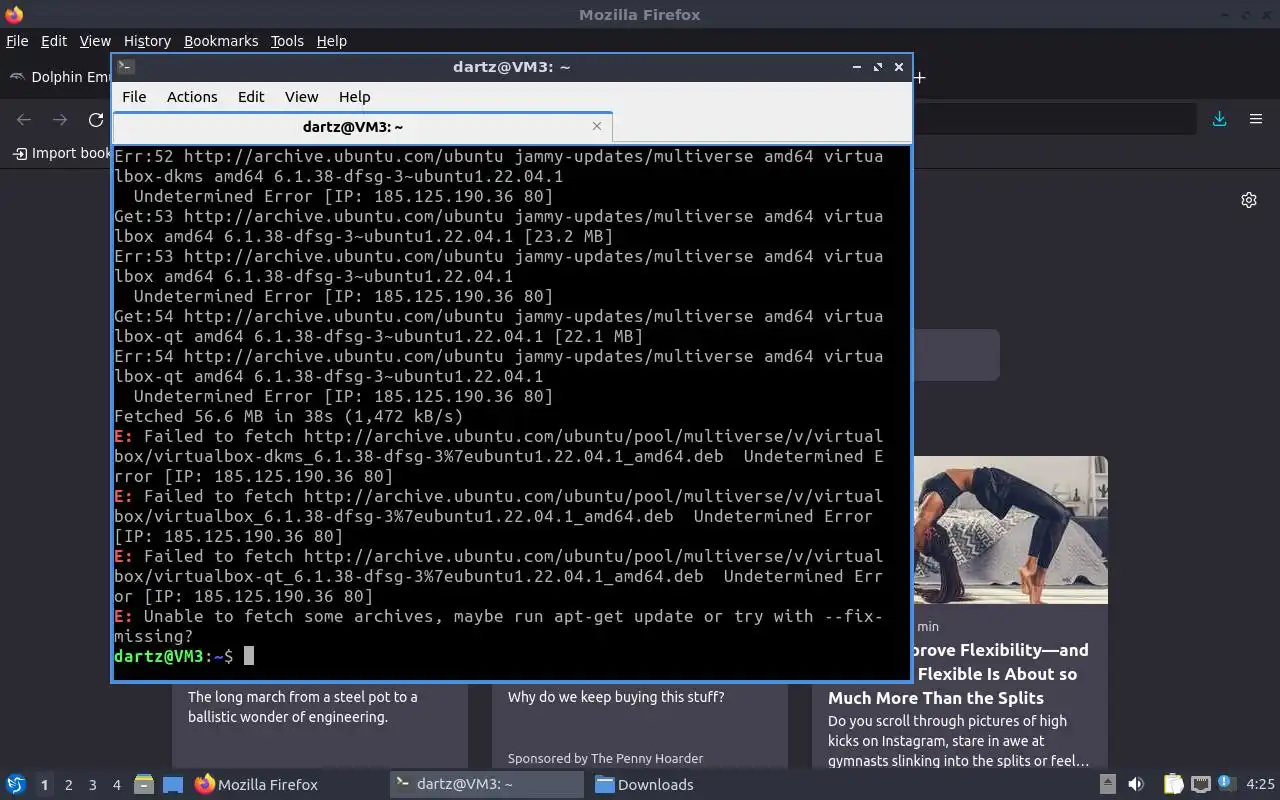Select the dartz@VM3 terminal taskbar entry
Viewport: 1280px width, 800px height.
[487, 785]
